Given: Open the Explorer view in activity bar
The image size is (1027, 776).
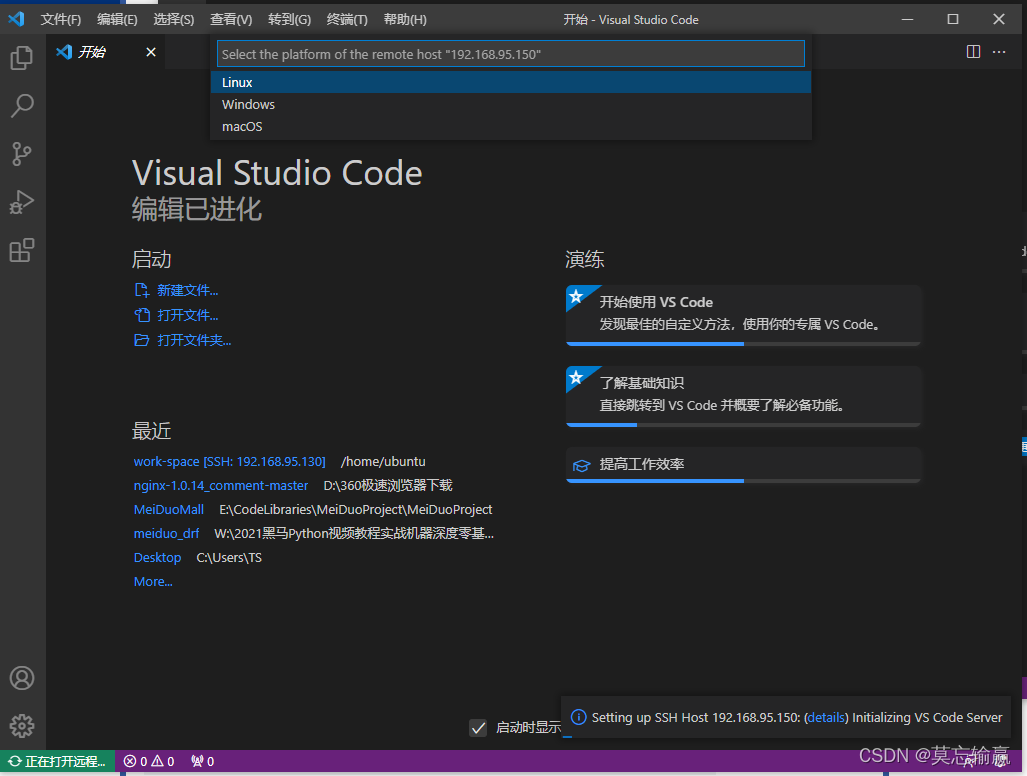Looking at the screenshot, I should click(x=22, y=58).
